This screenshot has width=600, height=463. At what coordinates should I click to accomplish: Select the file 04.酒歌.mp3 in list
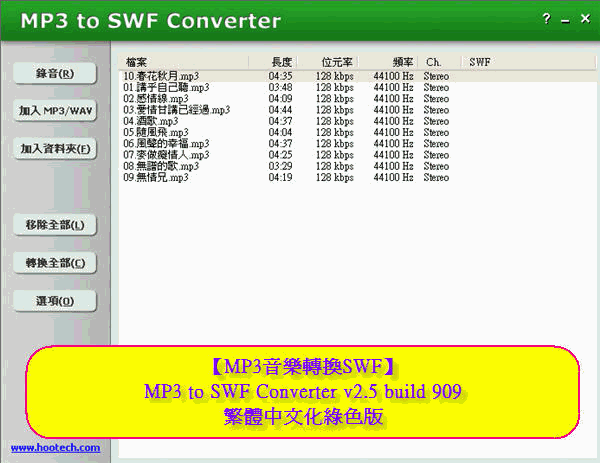click(150, 121)
